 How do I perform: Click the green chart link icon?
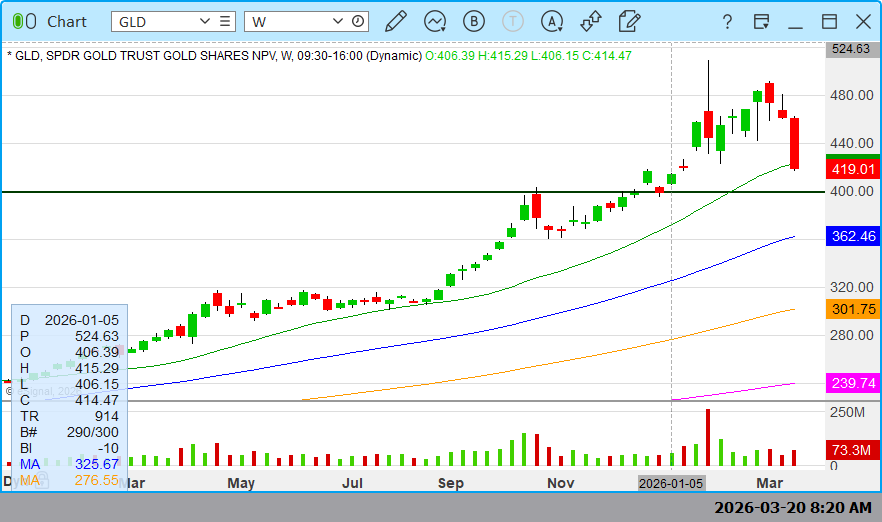tap(24, 21)
